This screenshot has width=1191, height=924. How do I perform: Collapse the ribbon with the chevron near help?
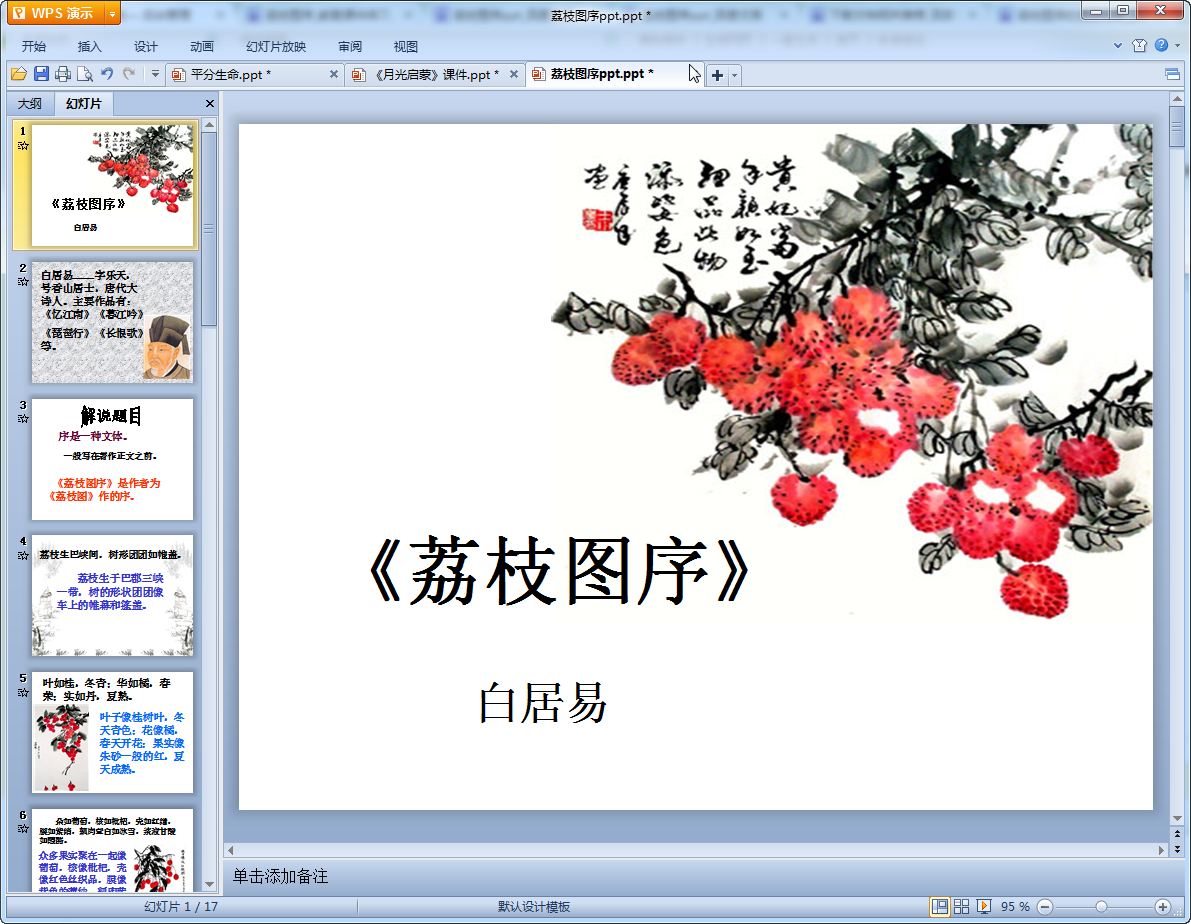(1118, 45)
